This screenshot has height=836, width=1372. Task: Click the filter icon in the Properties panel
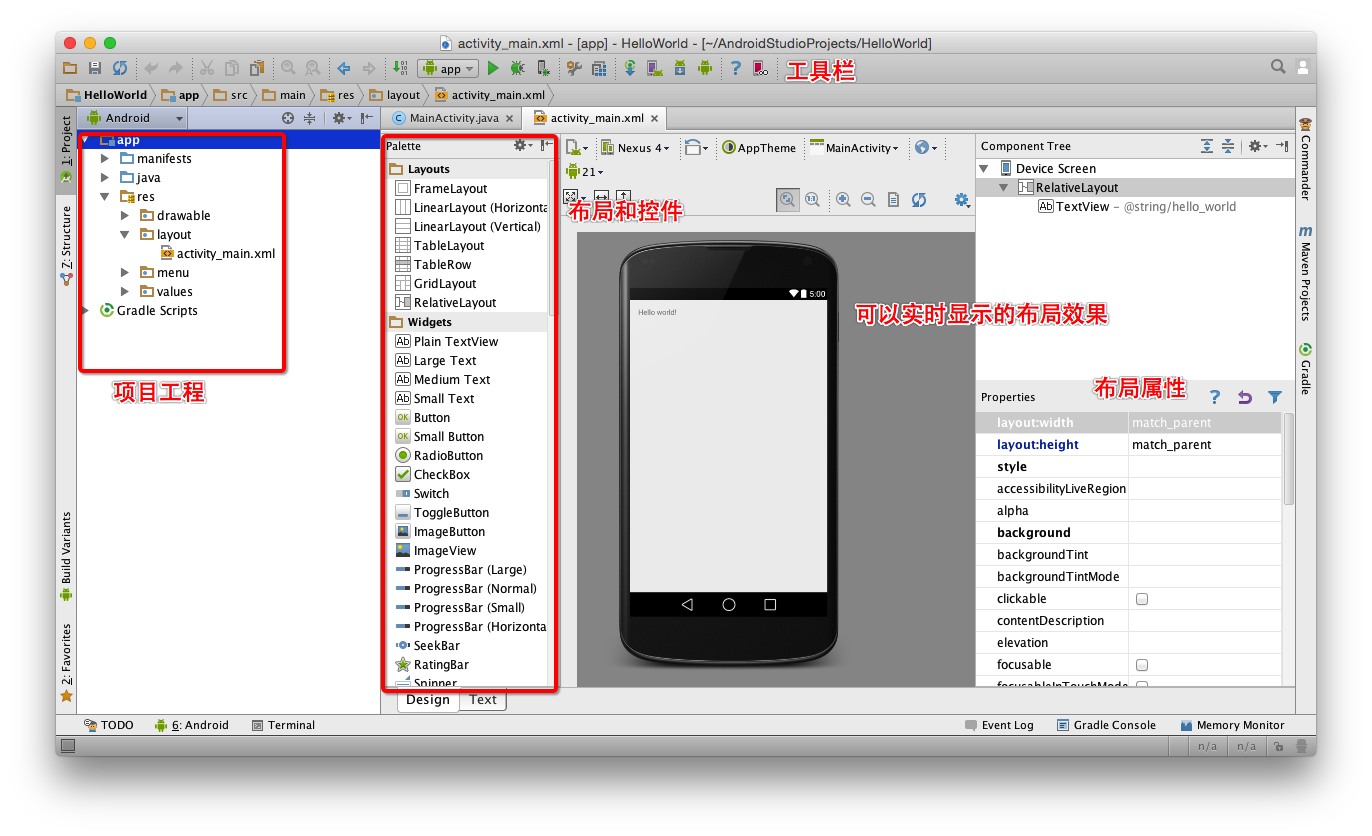1275,397
